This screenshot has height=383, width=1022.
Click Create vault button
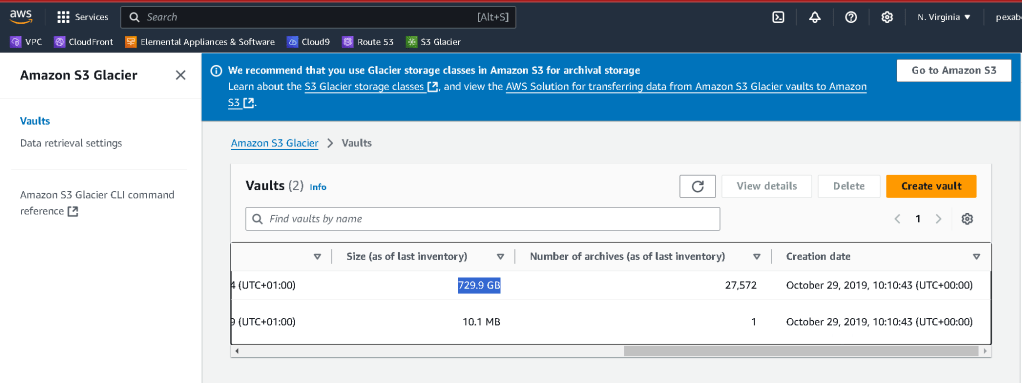pos(931,186)
